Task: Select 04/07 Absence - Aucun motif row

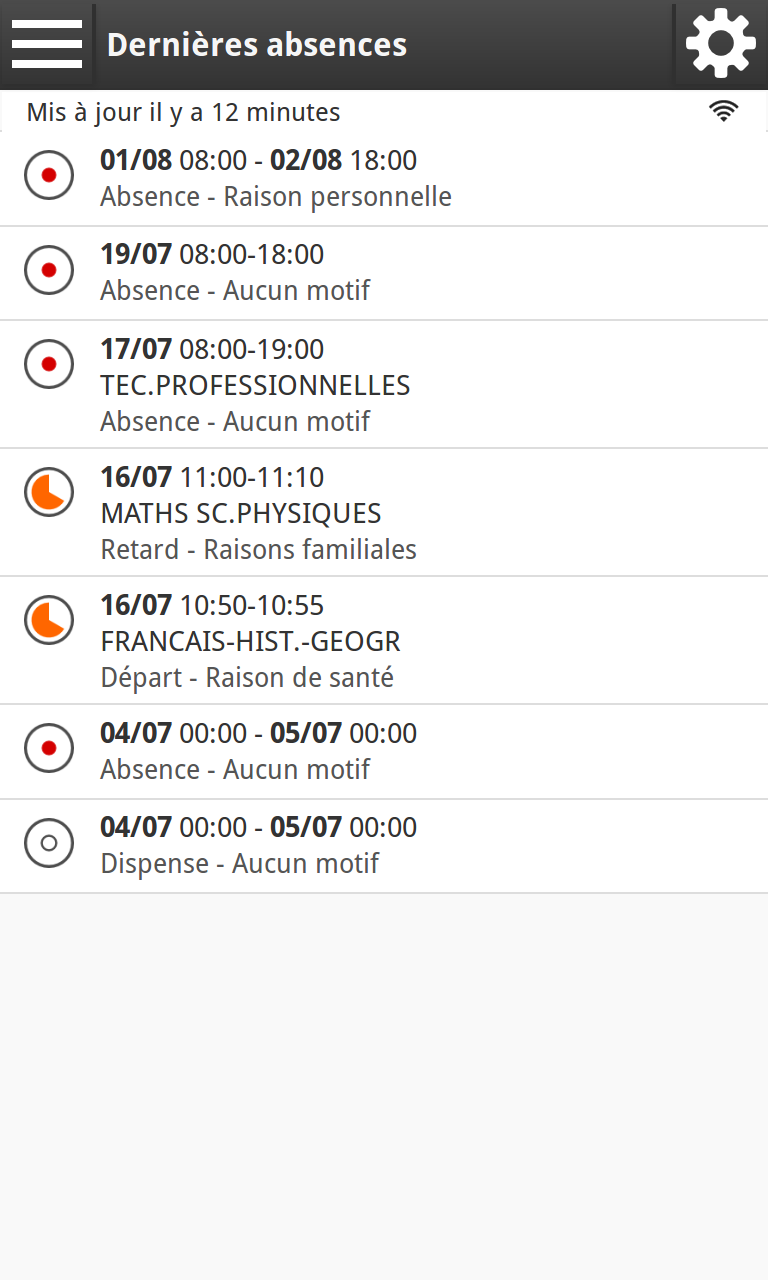Action: 384,752
